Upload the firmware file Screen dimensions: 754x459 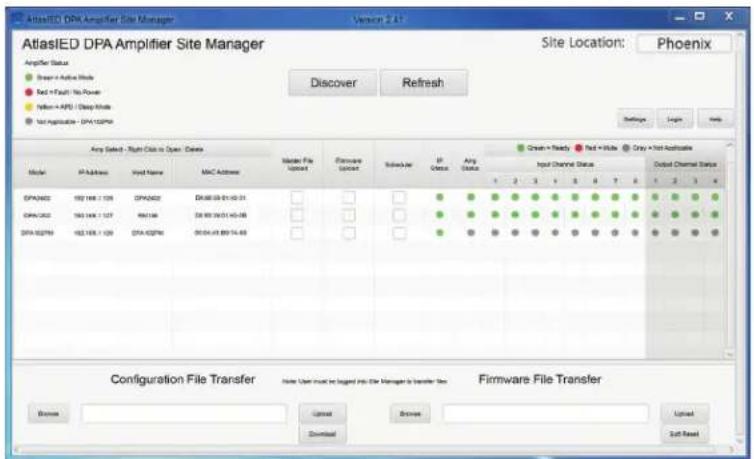[684, 413]
